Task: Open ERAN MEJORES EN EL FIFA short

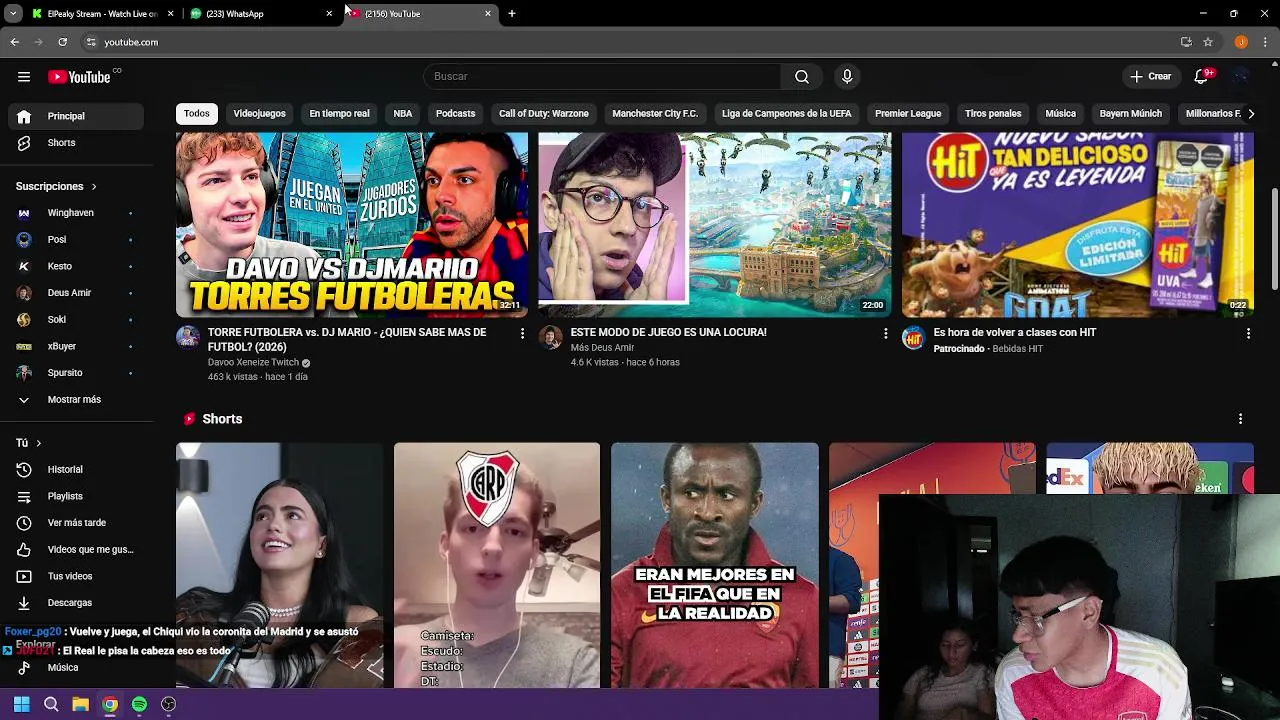Action: [715, 566]
